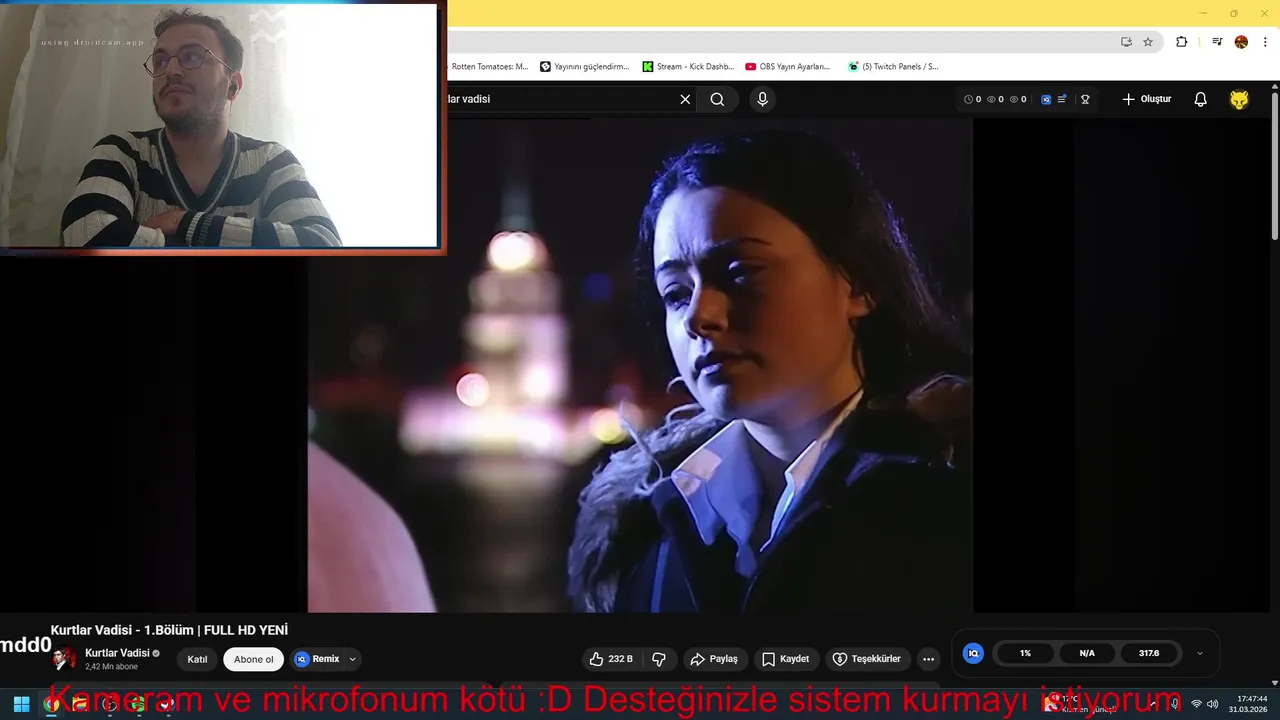
Task: Open Chrome three-dot menu
Action: [x=1264, y=42]
